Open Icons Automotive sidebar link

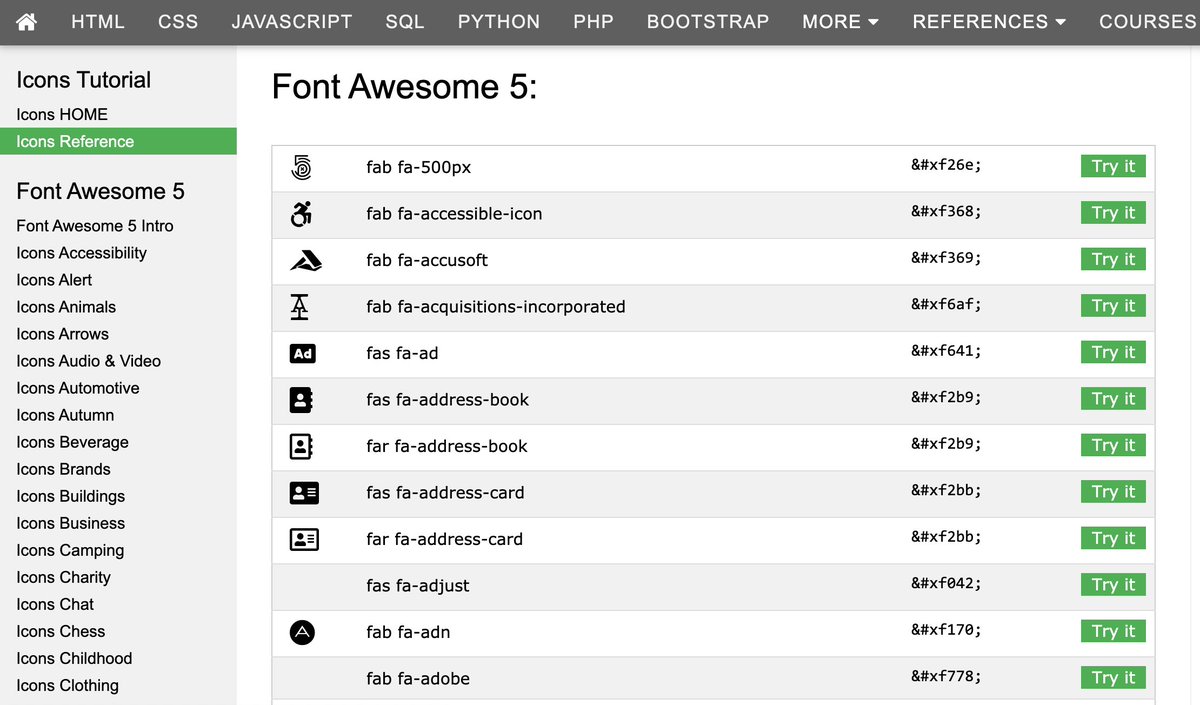click(78, 388)
